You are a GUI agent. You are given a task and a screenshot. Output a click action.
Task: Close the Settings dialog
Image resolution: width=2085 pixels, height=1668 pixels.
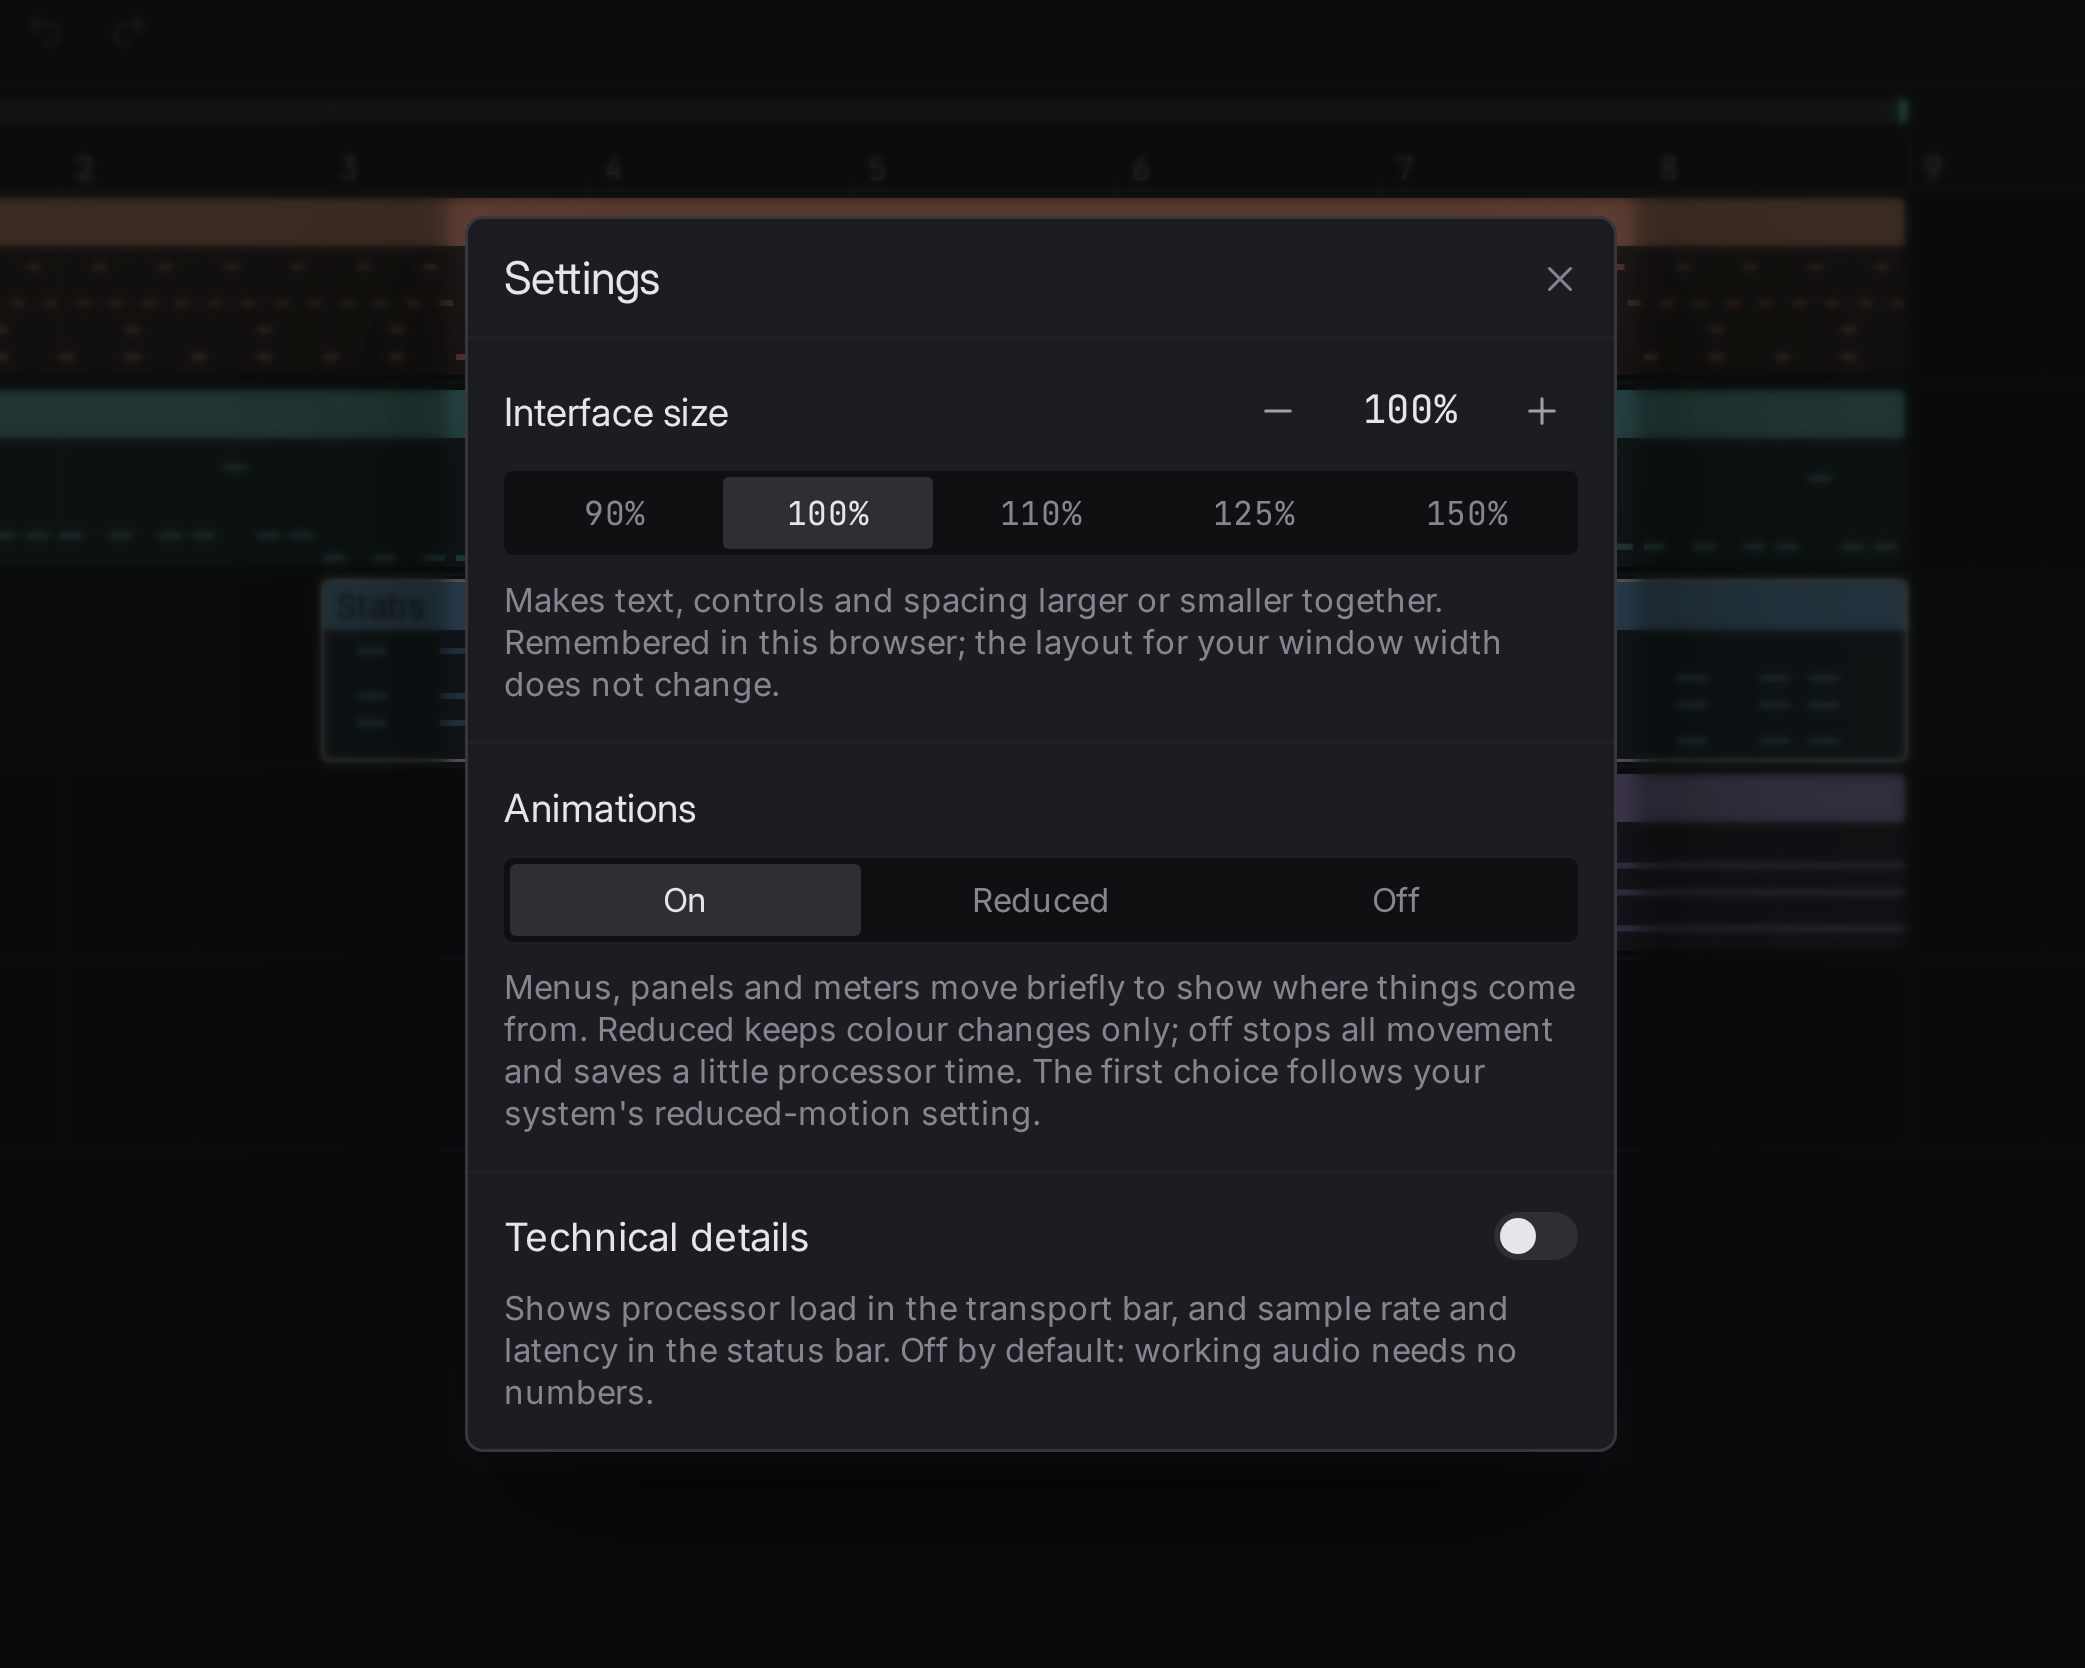coord(1559,279)
